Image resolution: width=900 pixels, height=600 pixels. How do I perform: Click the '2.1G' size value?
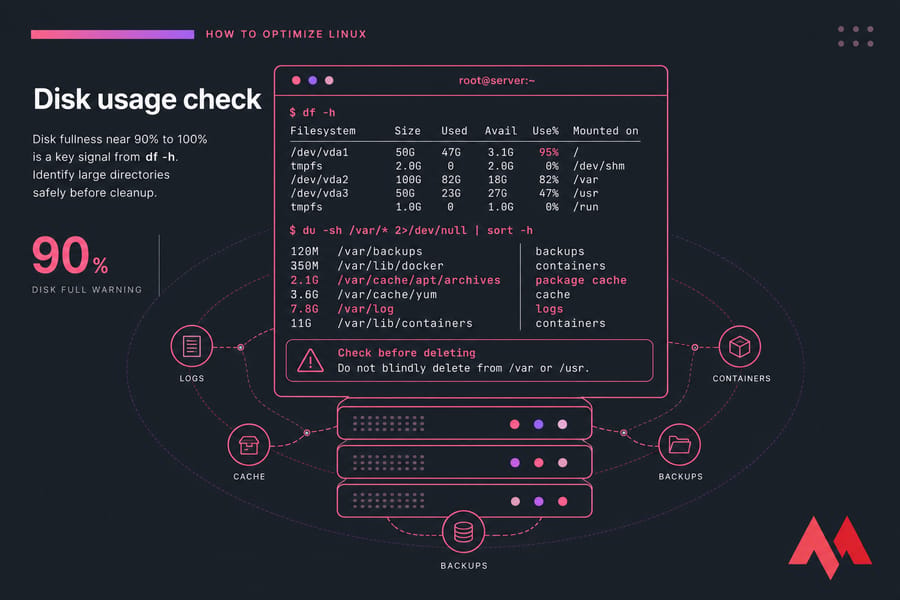coord(304,280)
